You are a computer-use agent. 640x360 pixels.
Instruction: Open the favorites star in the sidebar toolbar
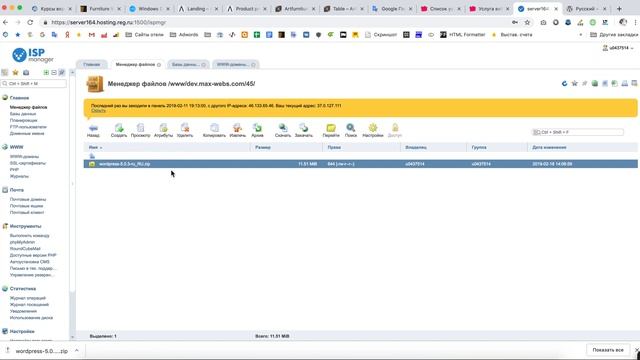pyautogui.click(x=16, y=72)
